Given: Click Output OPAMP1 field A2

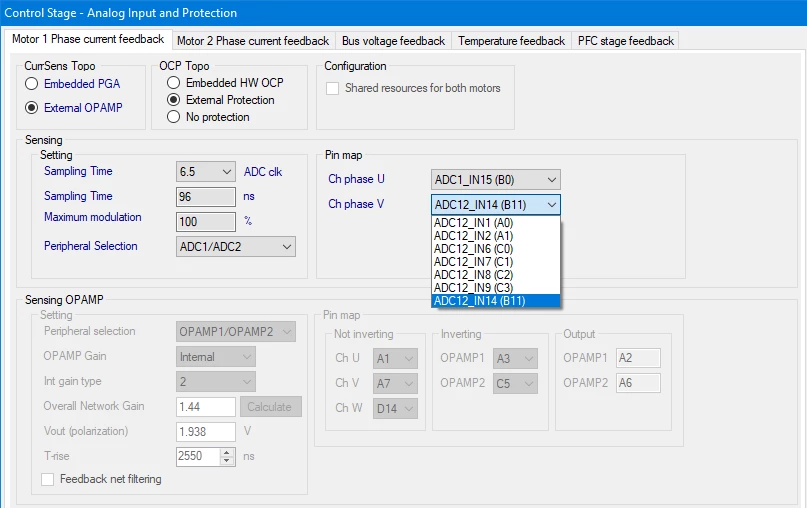Looking at the screenshot, I should coord(638,358).
